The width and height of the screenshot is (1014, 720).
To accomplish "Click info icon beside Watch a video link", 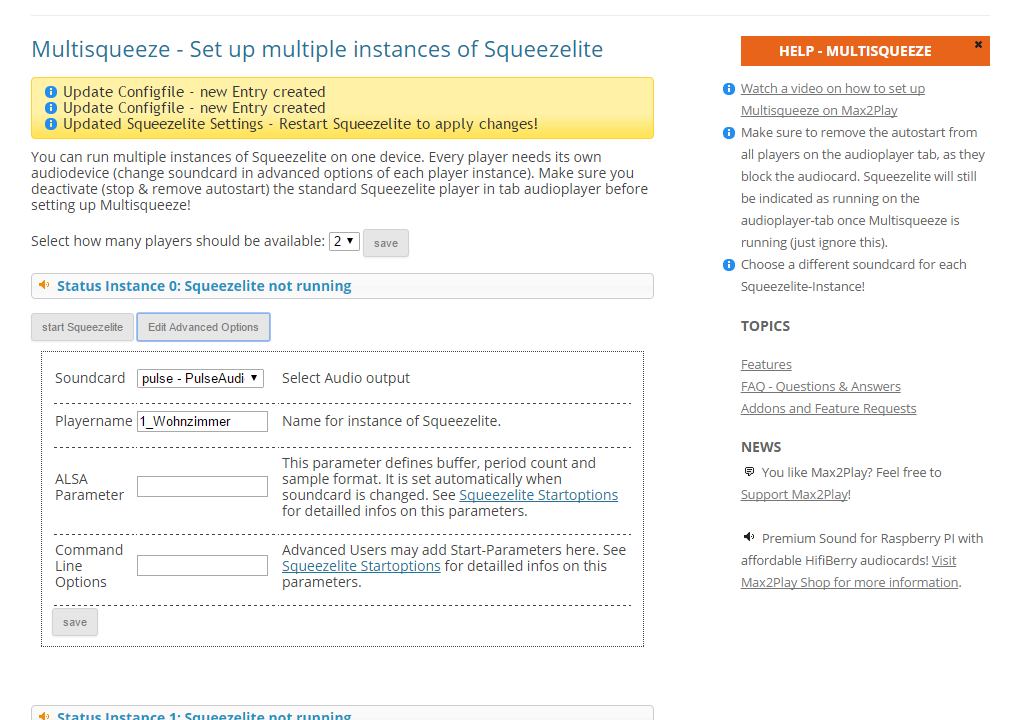I will tap(729, 89).
